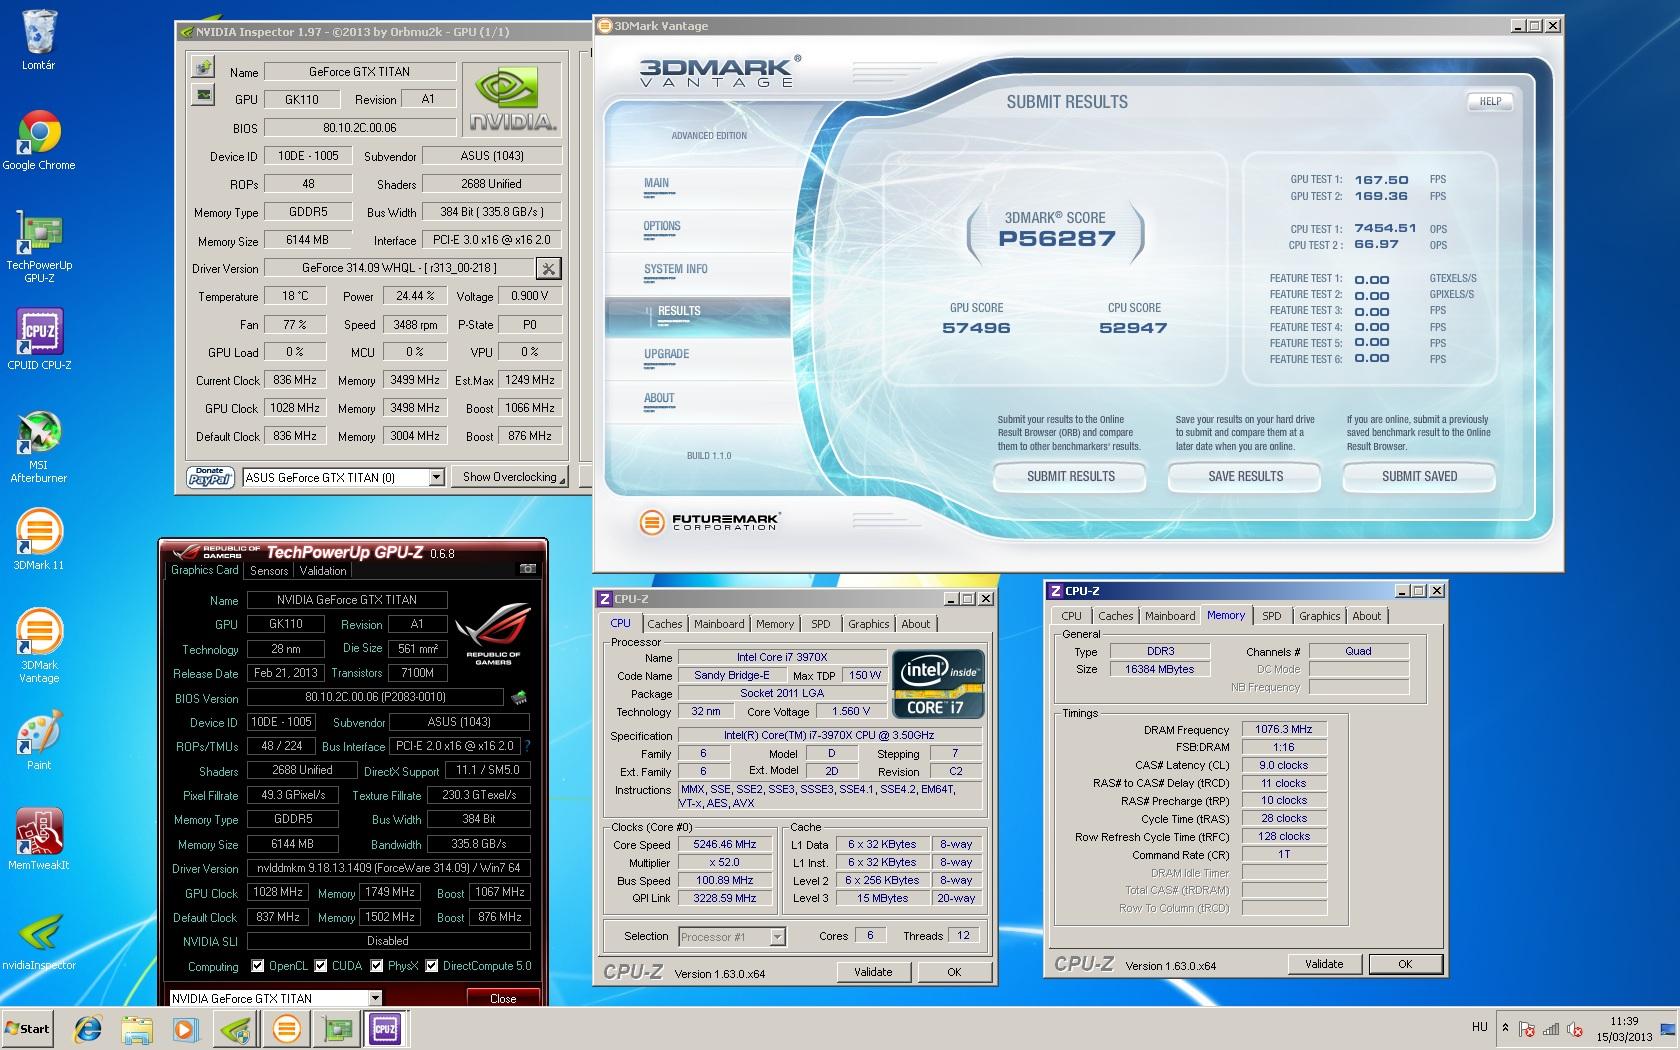
Task: Click the top small icon left of Name in NVIDIA Inspector
Action: coord(204,67)
